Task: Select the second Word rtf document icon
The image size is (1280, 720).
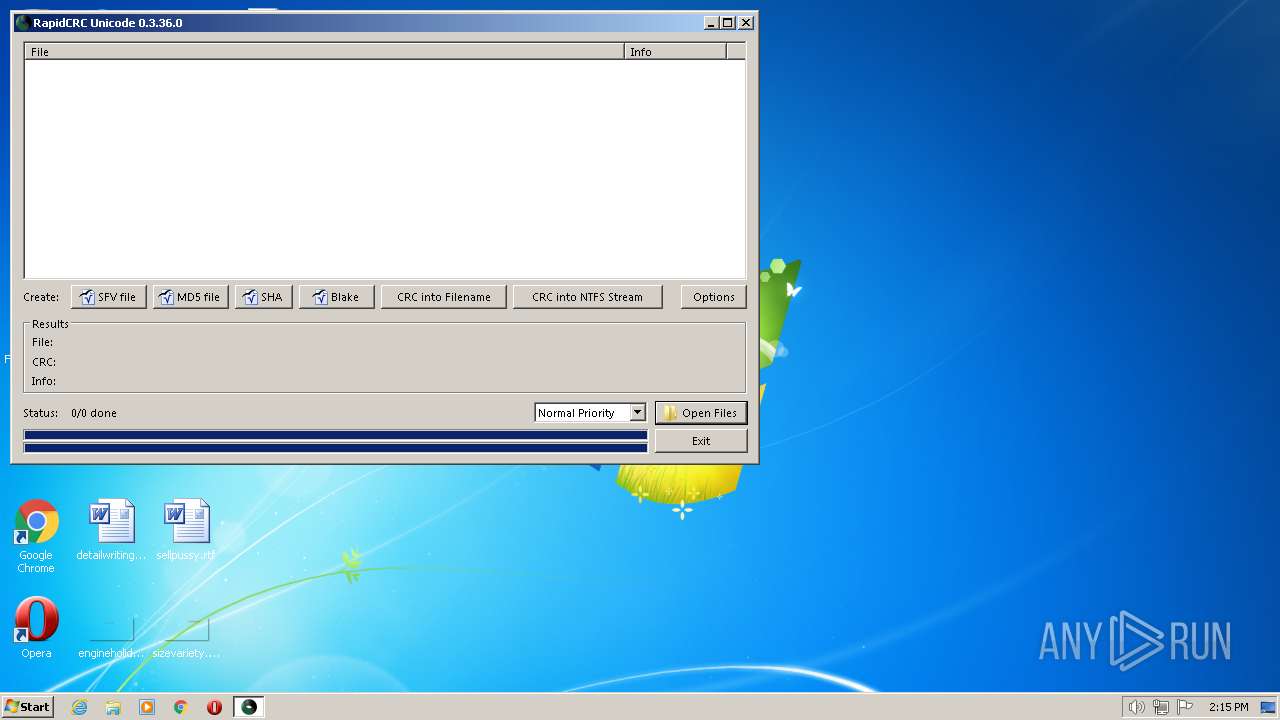Action: tap(186, 530)
